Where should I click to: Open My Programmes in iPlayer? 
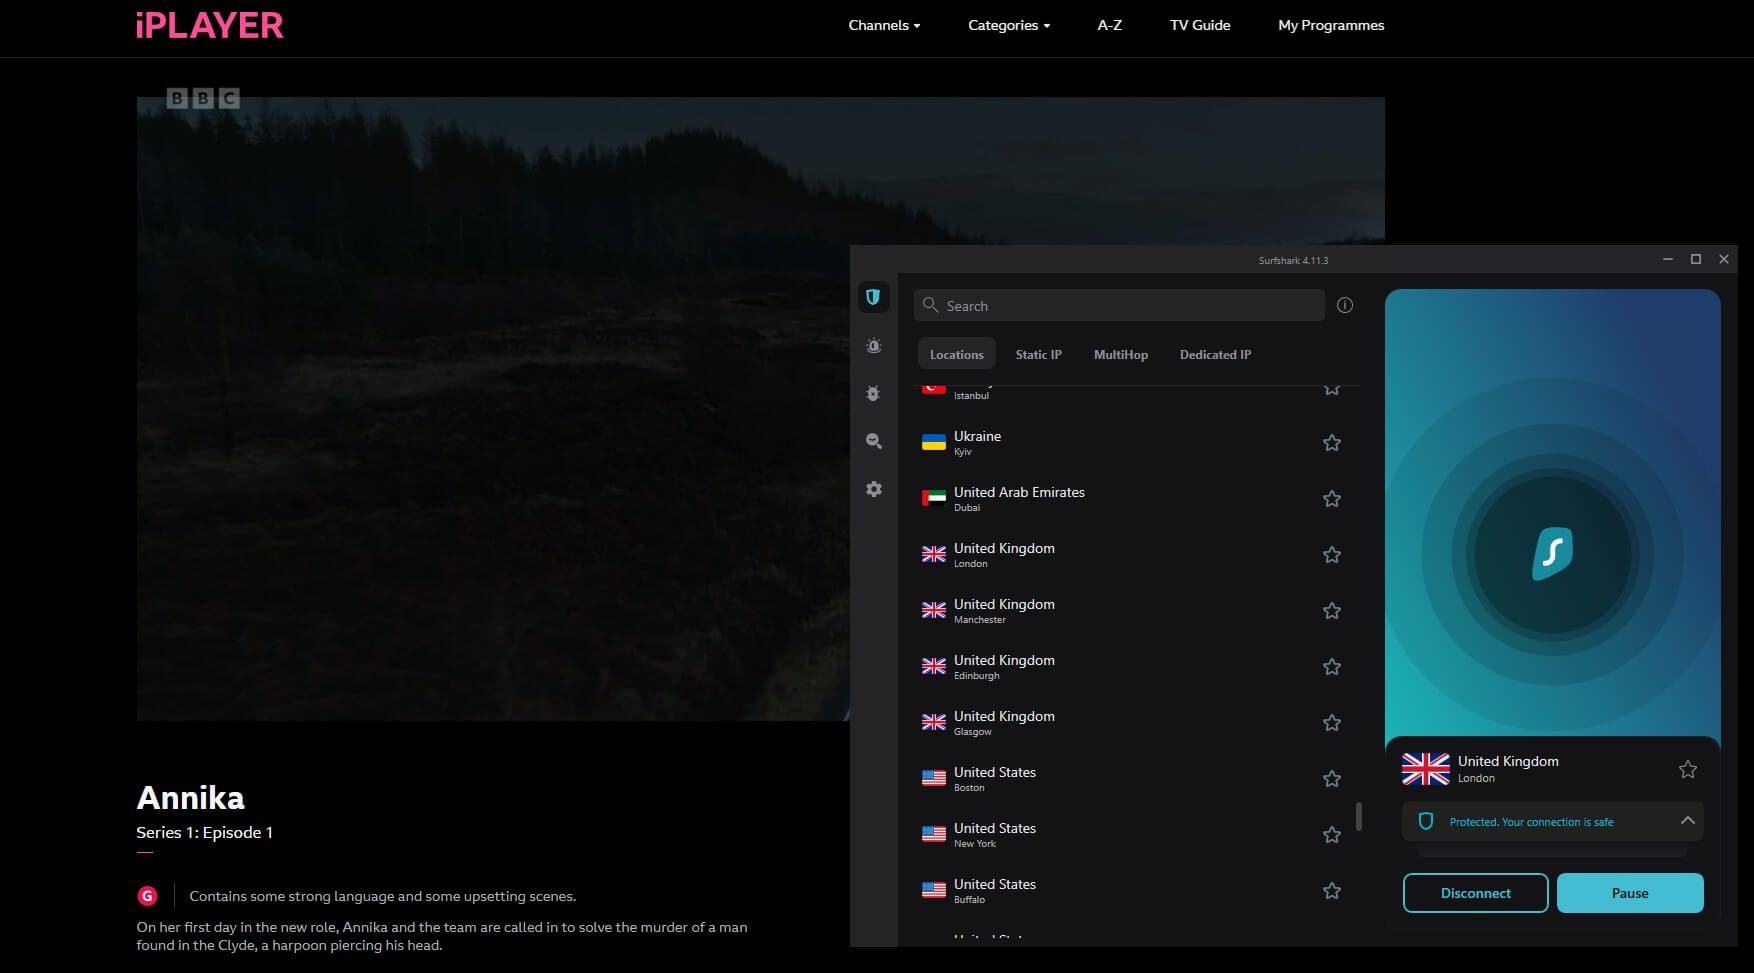1331,25
